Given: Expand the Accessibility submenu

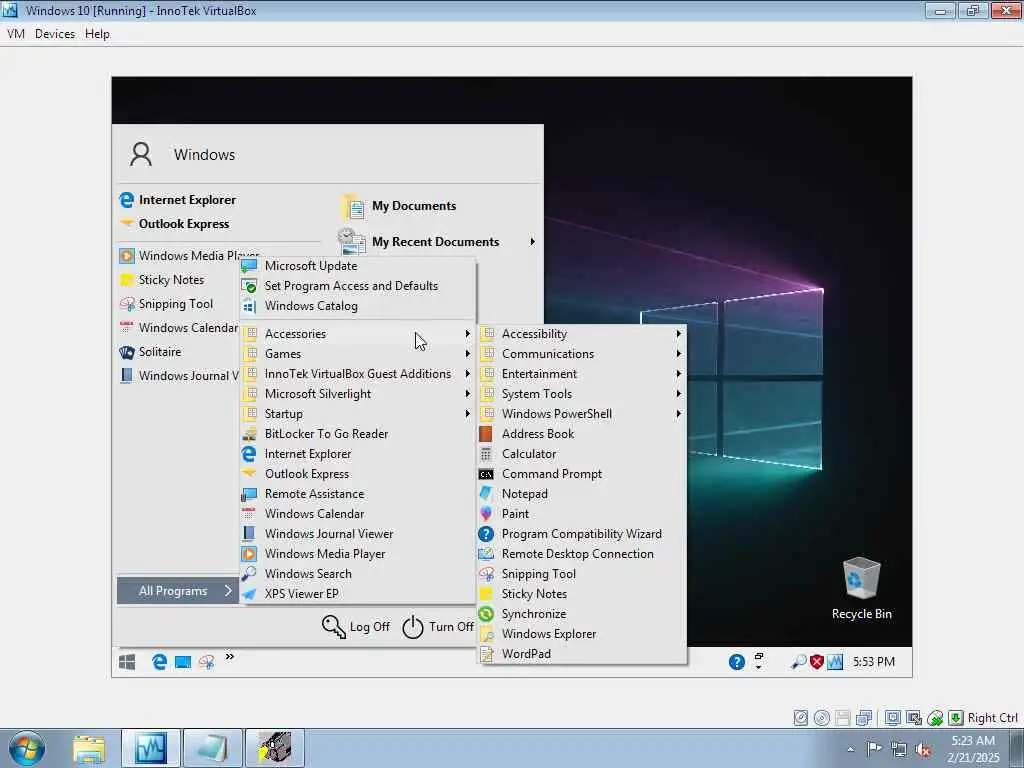Looking at the screenshot, I should coord(582,334).
